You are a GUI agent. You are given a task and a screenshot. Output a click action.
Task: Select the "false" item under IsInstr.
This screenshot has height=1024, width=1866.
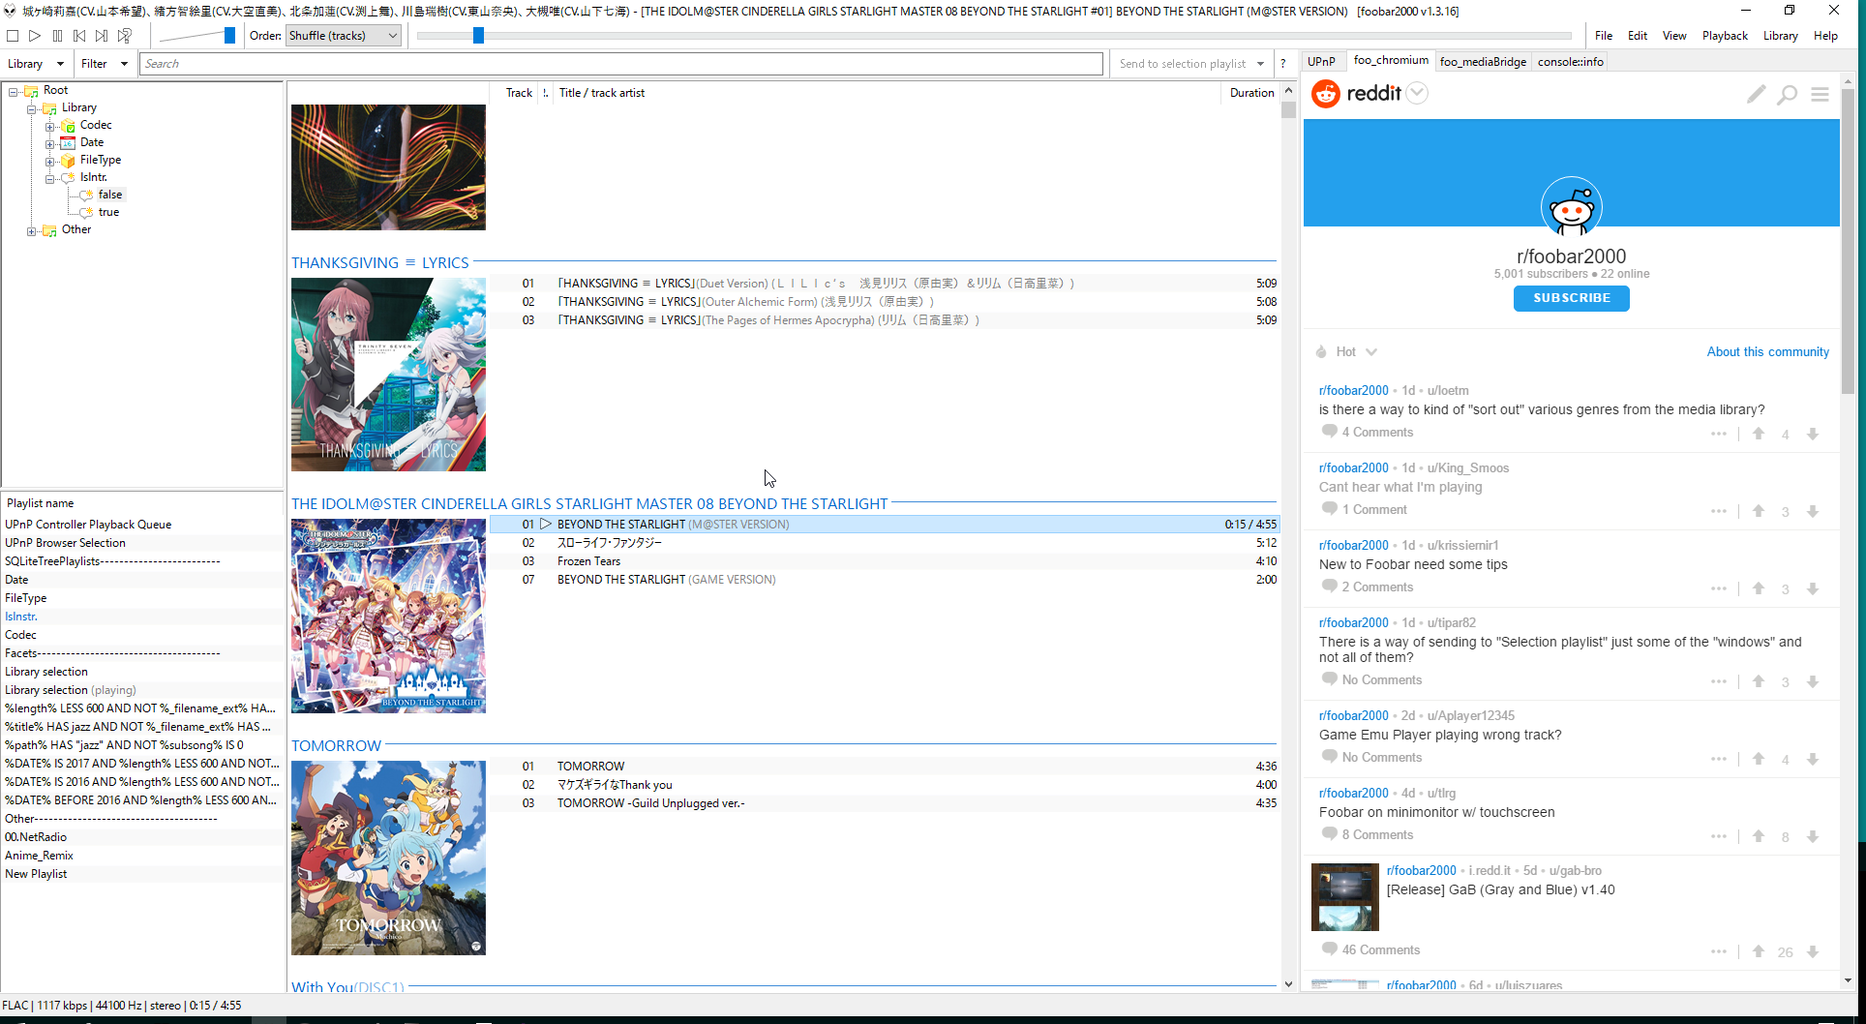[x=110, y=195]
